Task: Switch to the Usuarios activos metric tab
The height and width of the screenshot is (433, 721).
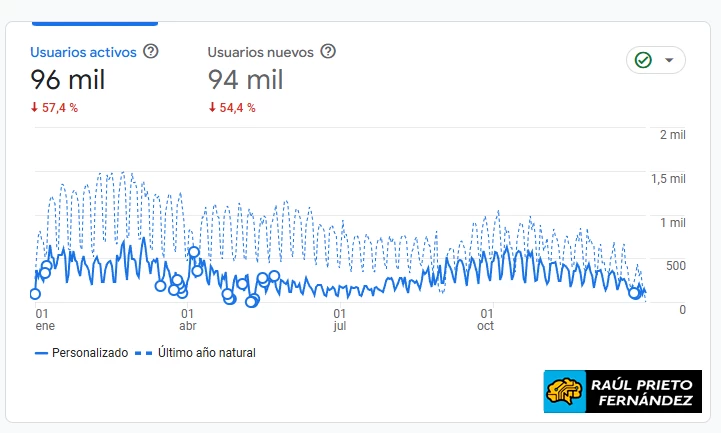Action: pyautogui.click(x=84, y=51)
